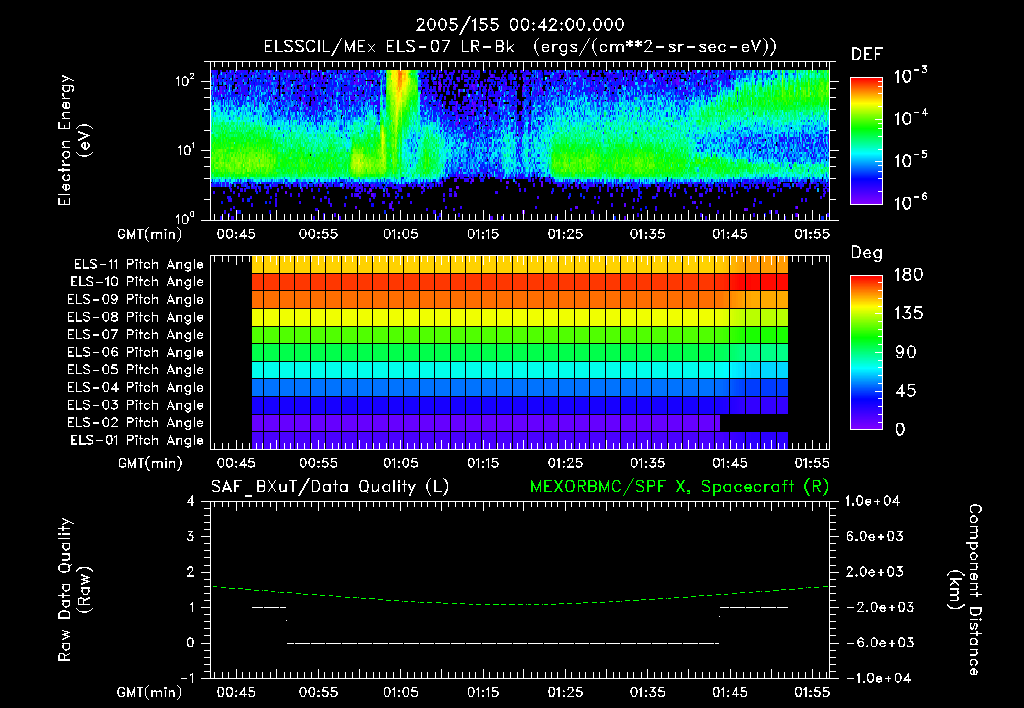1024x708 pixels.
Task: Click the 180 label on the Deg scale
Action: point(908,275)
